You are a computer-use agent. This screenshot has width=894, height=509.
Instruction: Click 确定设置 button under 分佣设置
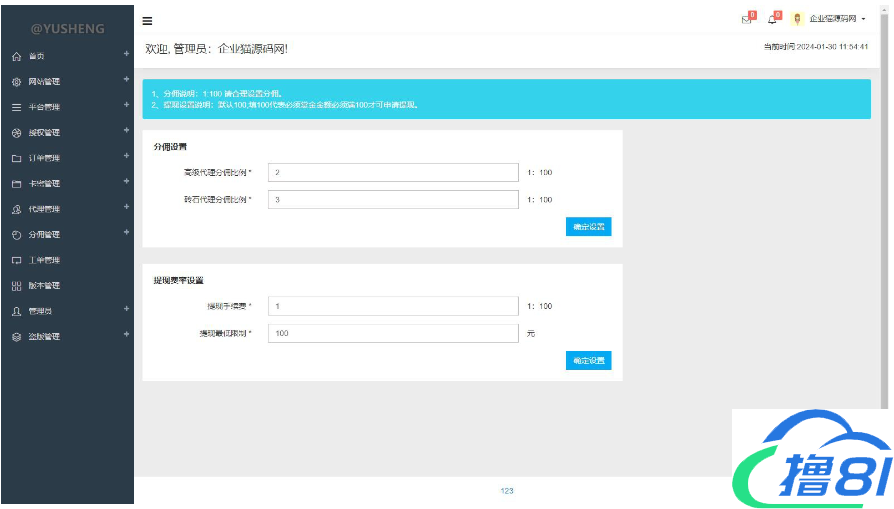pyautogui.click(x=588, y=227)
